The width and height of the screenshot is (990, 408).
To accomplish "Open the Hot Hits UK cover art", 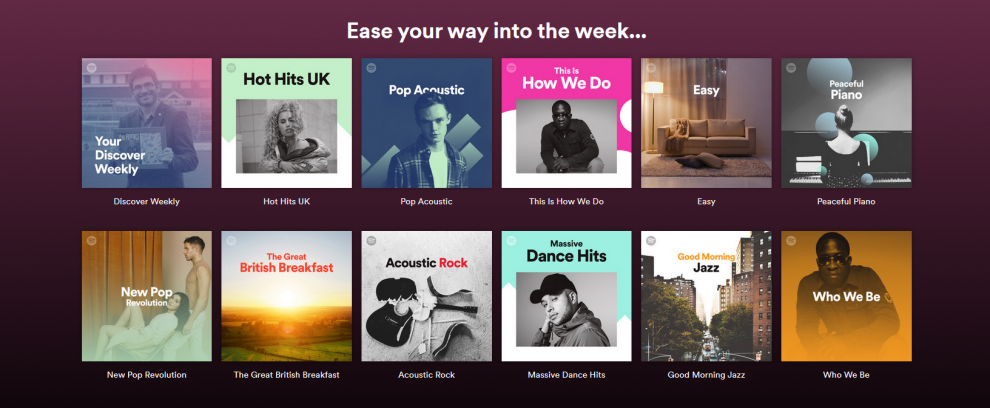I will click(x=286, y=123).
